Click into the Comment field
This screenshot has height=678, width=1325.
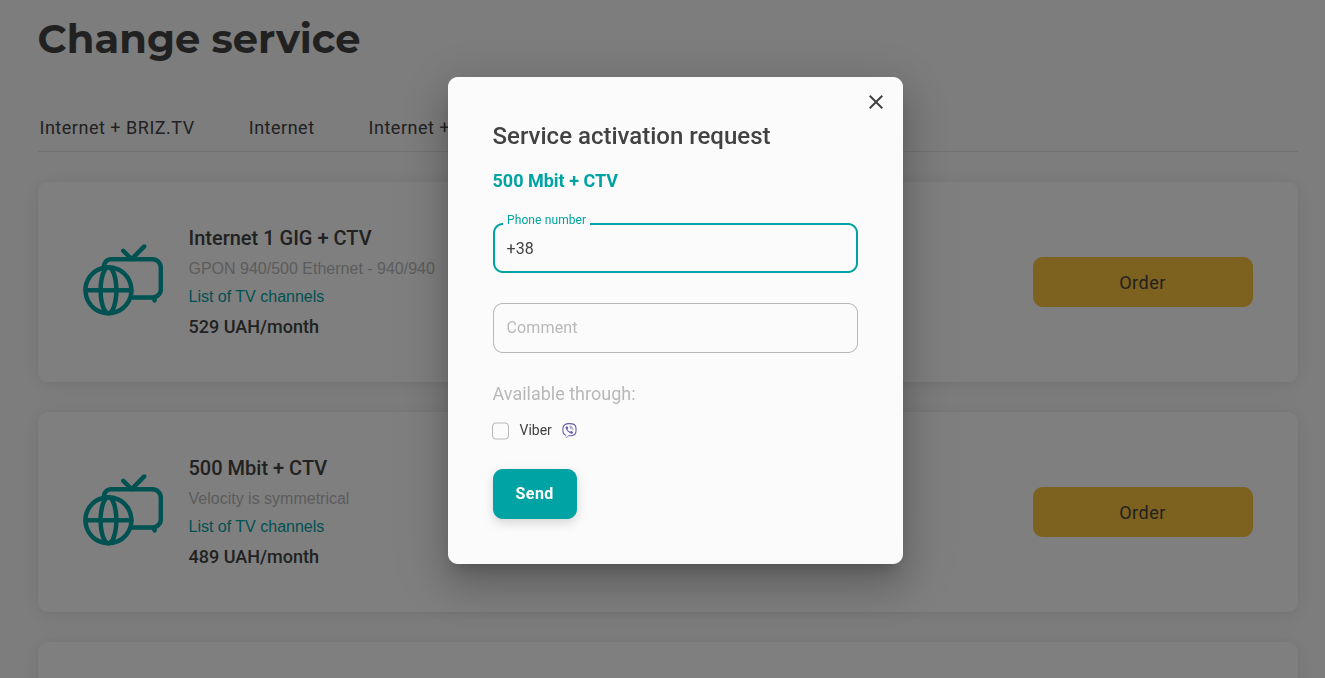click(x=675, y=328)
